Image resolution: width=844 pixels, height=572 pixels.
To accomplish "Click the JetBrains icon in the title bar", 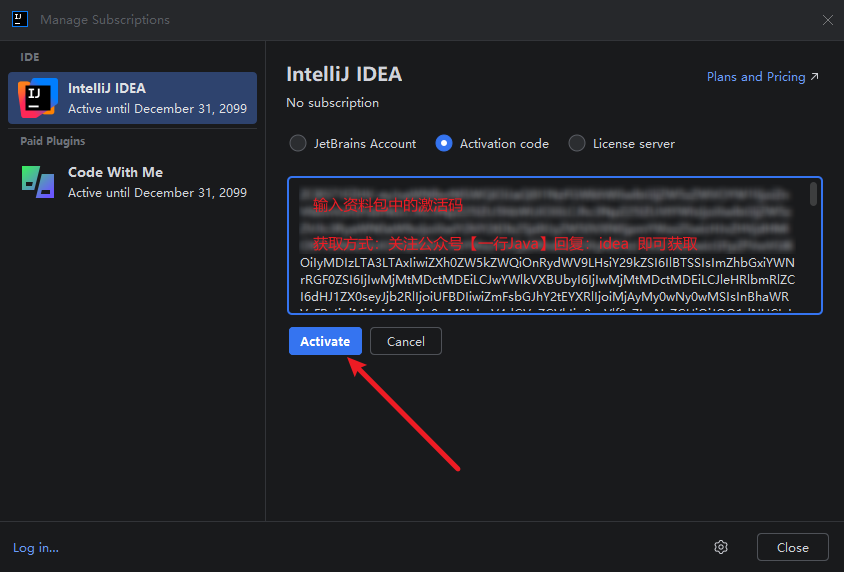I will (x=20, y=20).
